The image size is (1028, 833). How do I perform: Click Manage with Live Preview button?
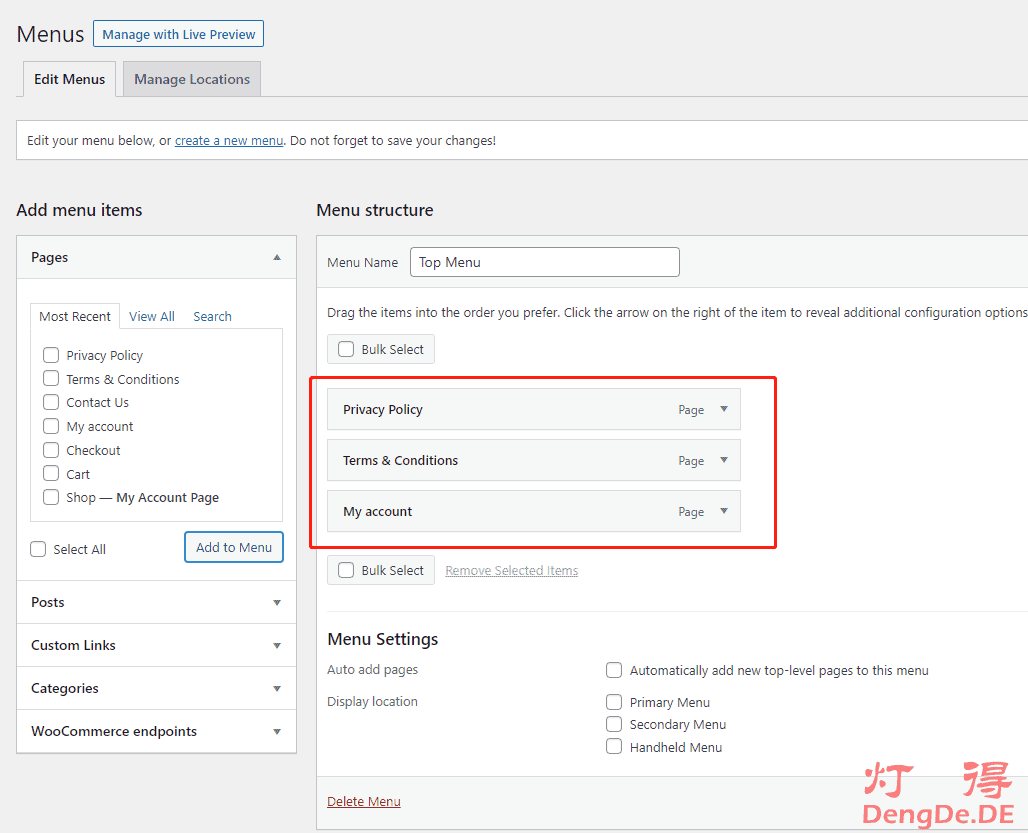pos(178,34)
